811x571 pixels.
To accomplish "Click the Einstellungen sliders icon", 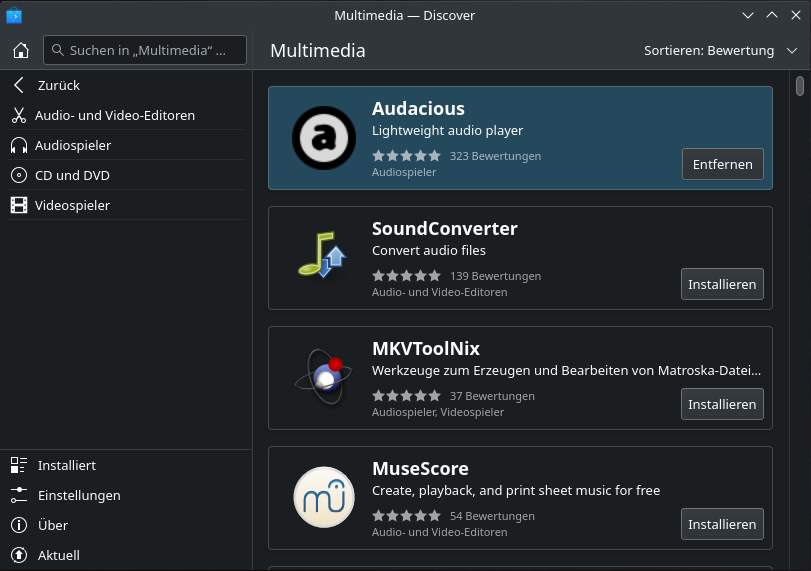I will click(x=19, y=495).
